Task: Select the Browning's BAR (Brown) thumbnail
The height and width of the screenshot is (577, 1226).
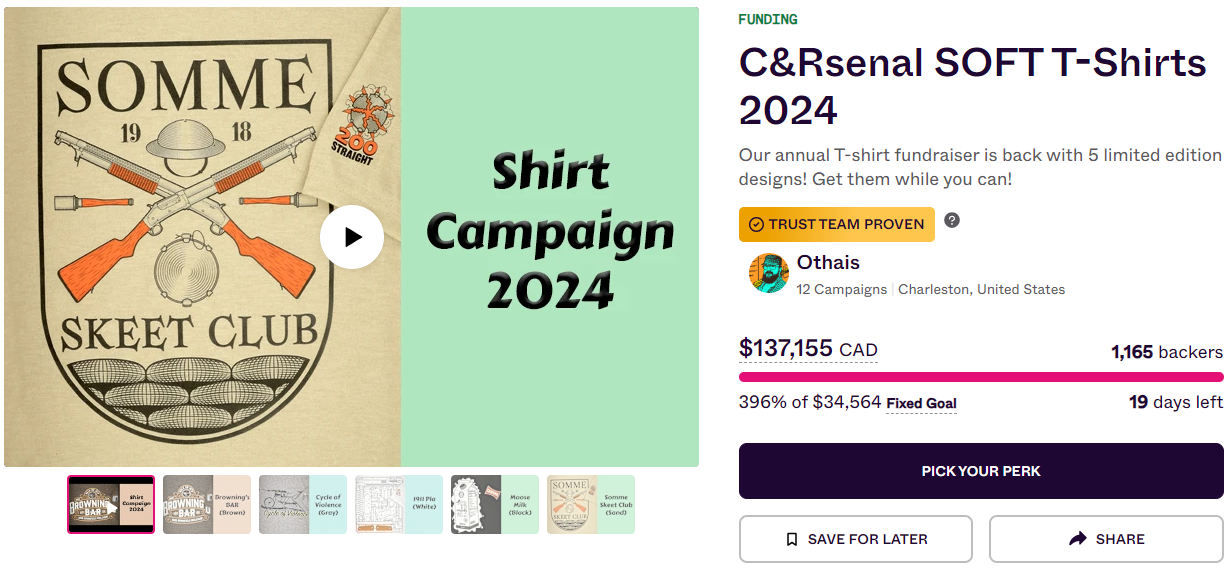Action: point(207,504)
